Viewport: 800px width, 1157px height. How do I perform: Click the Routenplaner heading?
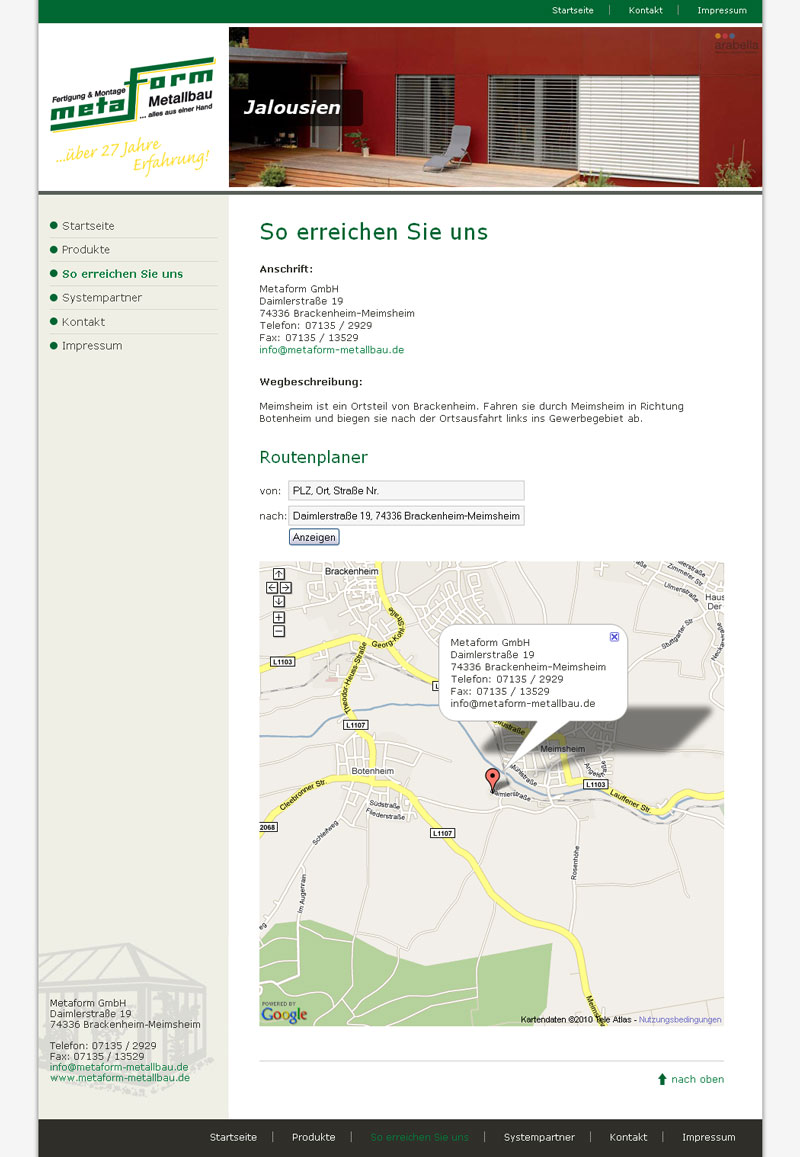pos(314,457)
